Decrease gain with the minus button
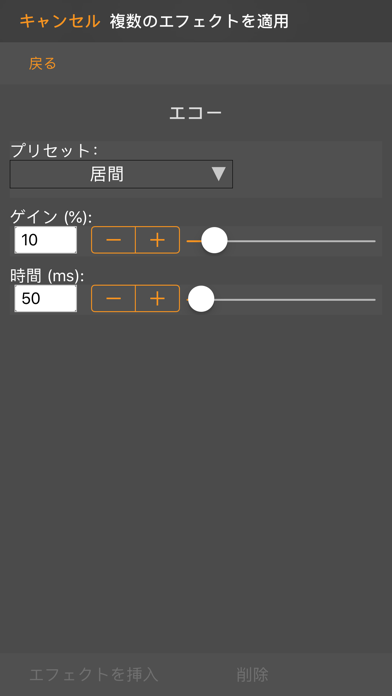 pyautogui.click(x=113, y=240)
